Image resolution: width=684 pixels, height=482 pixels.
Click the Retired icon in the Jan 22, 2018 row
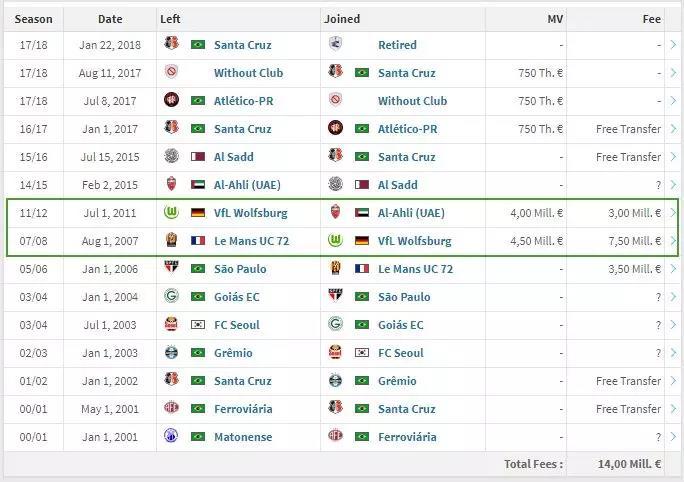[335, 45]
